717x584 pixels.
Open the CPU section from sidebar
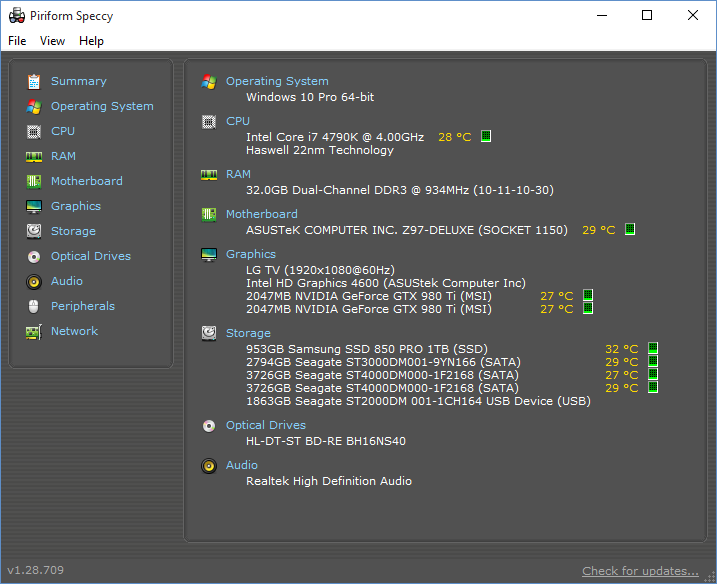tap(63, 131)
